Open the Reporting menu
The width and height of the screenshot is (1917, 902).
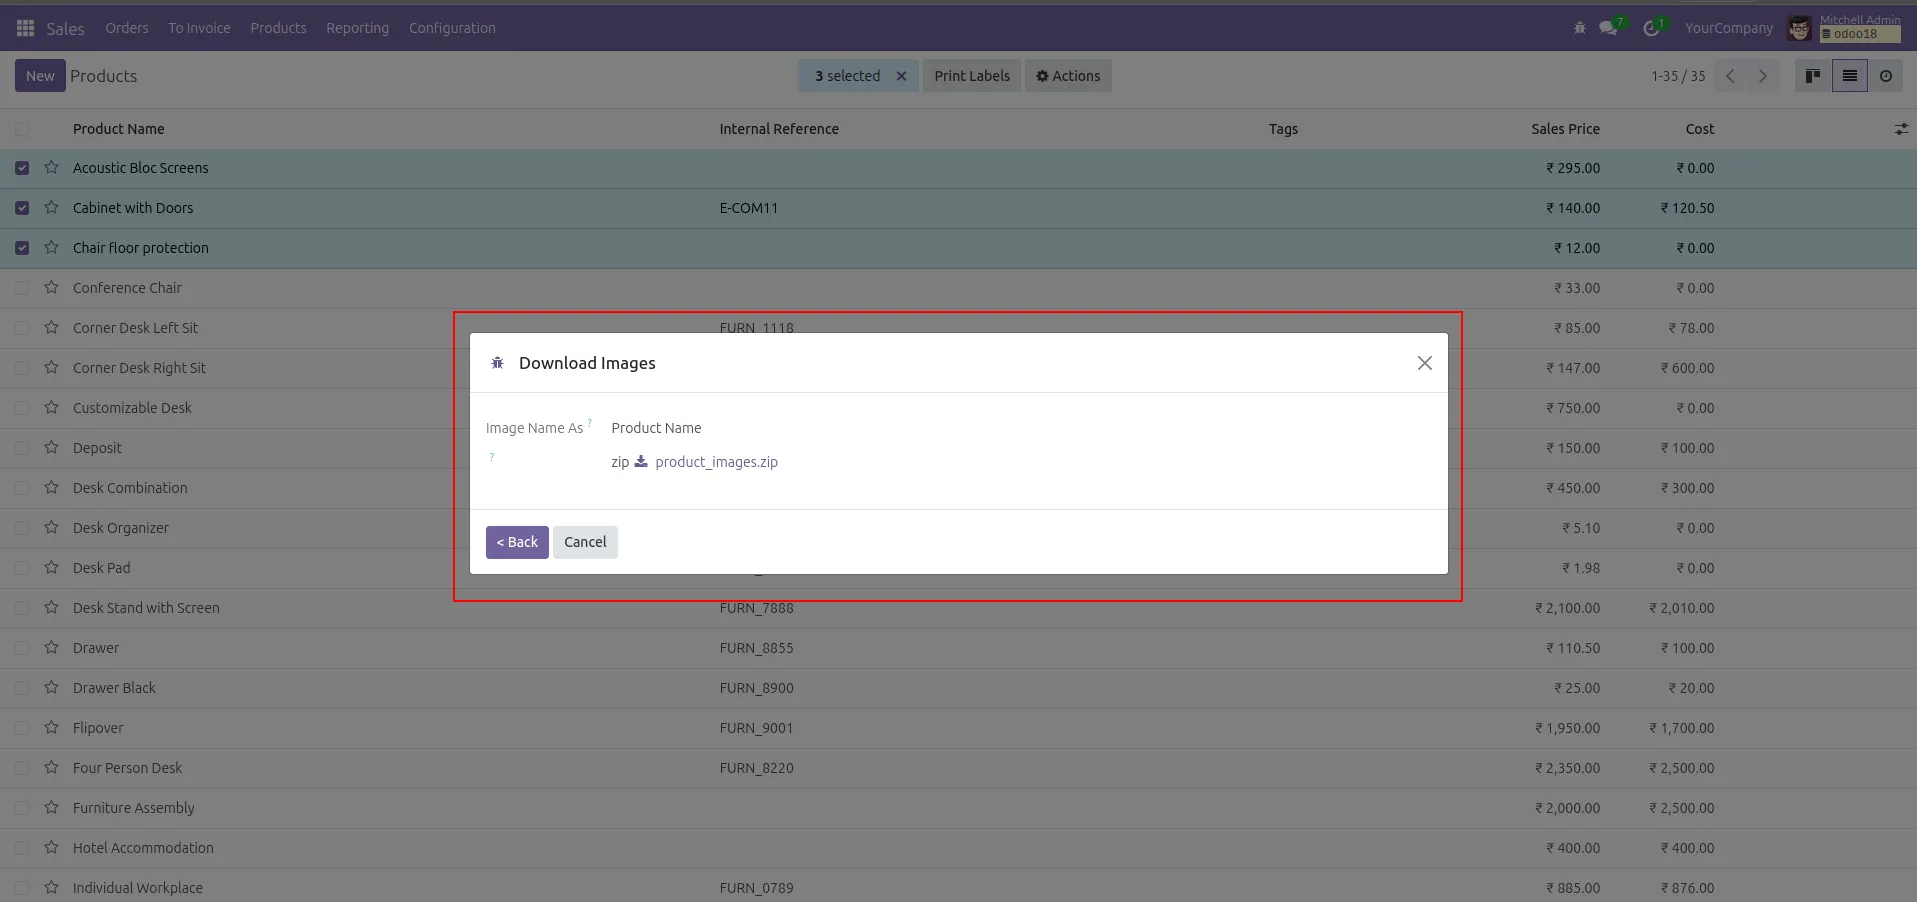coord(357,28)
